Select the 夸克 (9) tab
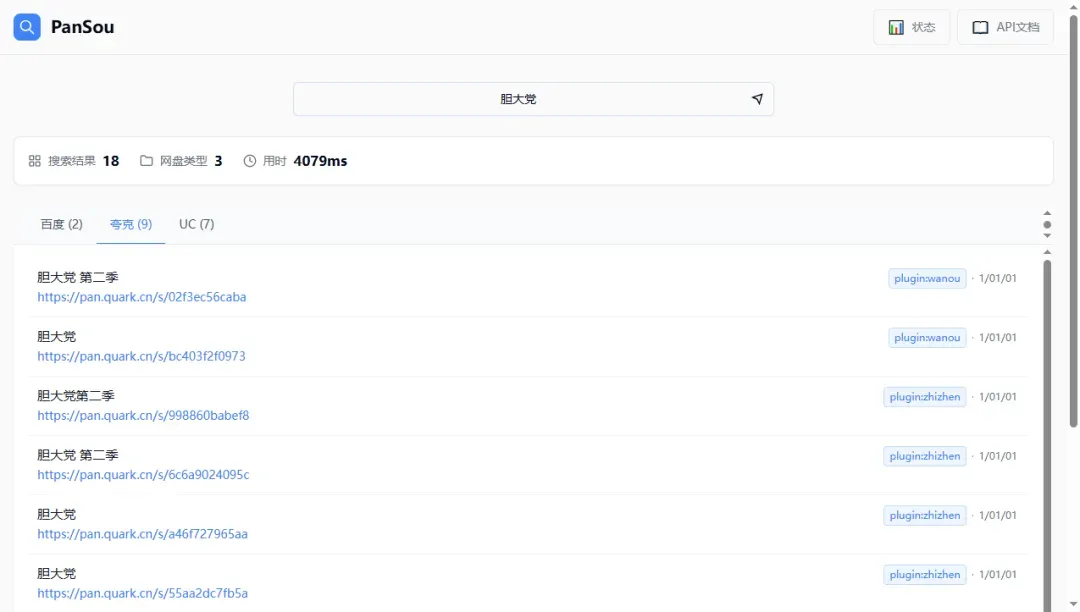Image resolution: width=1080 pixels, height=612 pixels. point(131,224)
